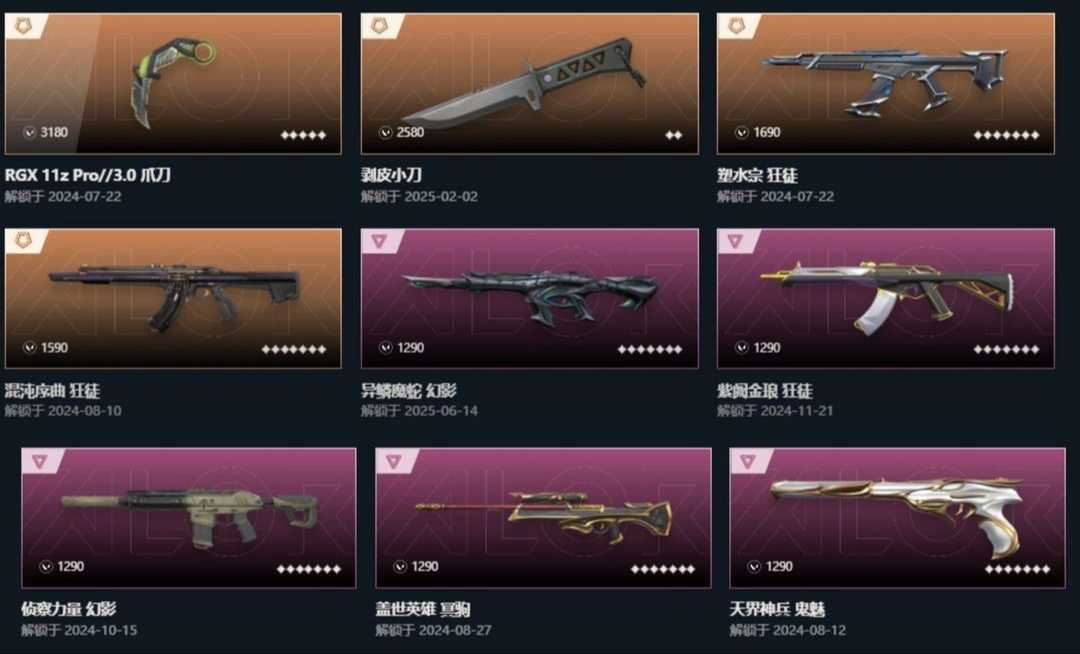Click the VP icon beside 1290 on 盖世英雄 card
This screenshot has width=1080, height=654.
click(x=400, y=567)
